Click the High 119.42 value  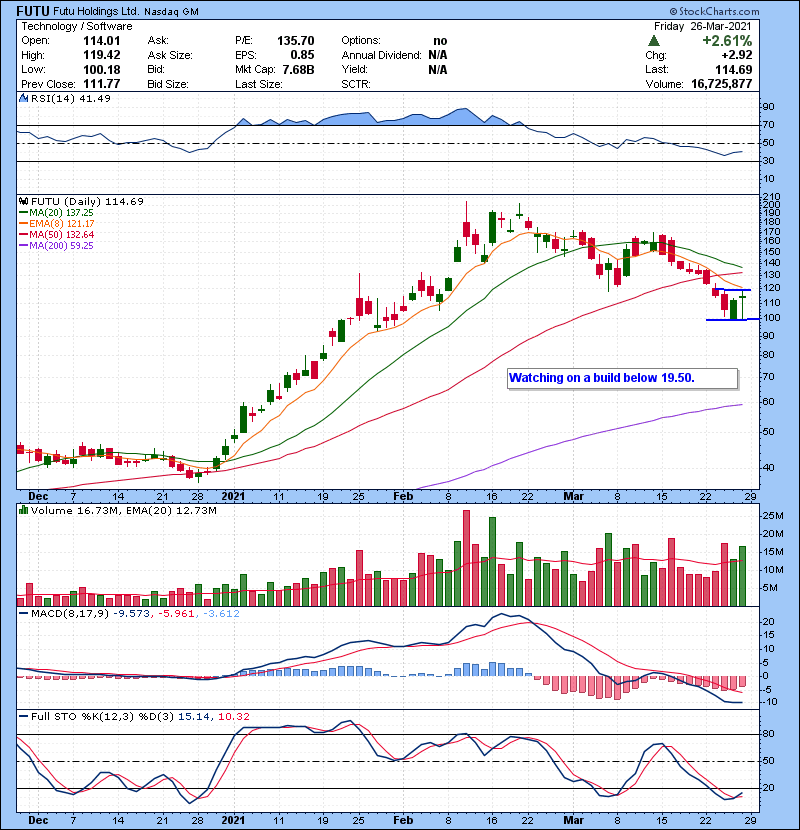[x=102, y=55]
